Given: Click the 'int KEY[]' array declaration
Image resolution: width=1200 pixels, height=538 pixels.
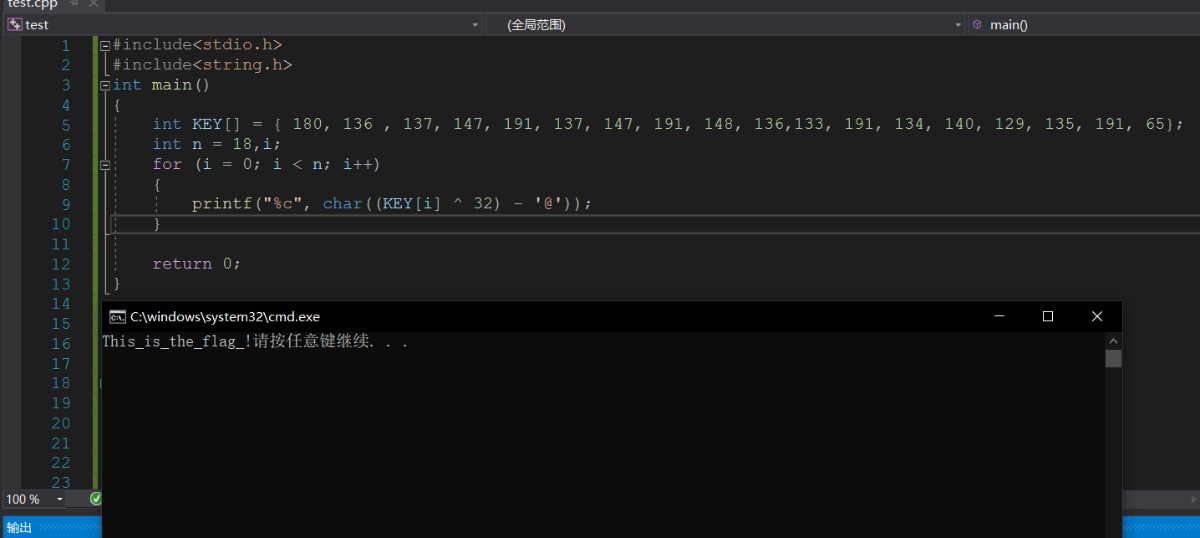Looking at the screenshot, I should tap(668, 124).
